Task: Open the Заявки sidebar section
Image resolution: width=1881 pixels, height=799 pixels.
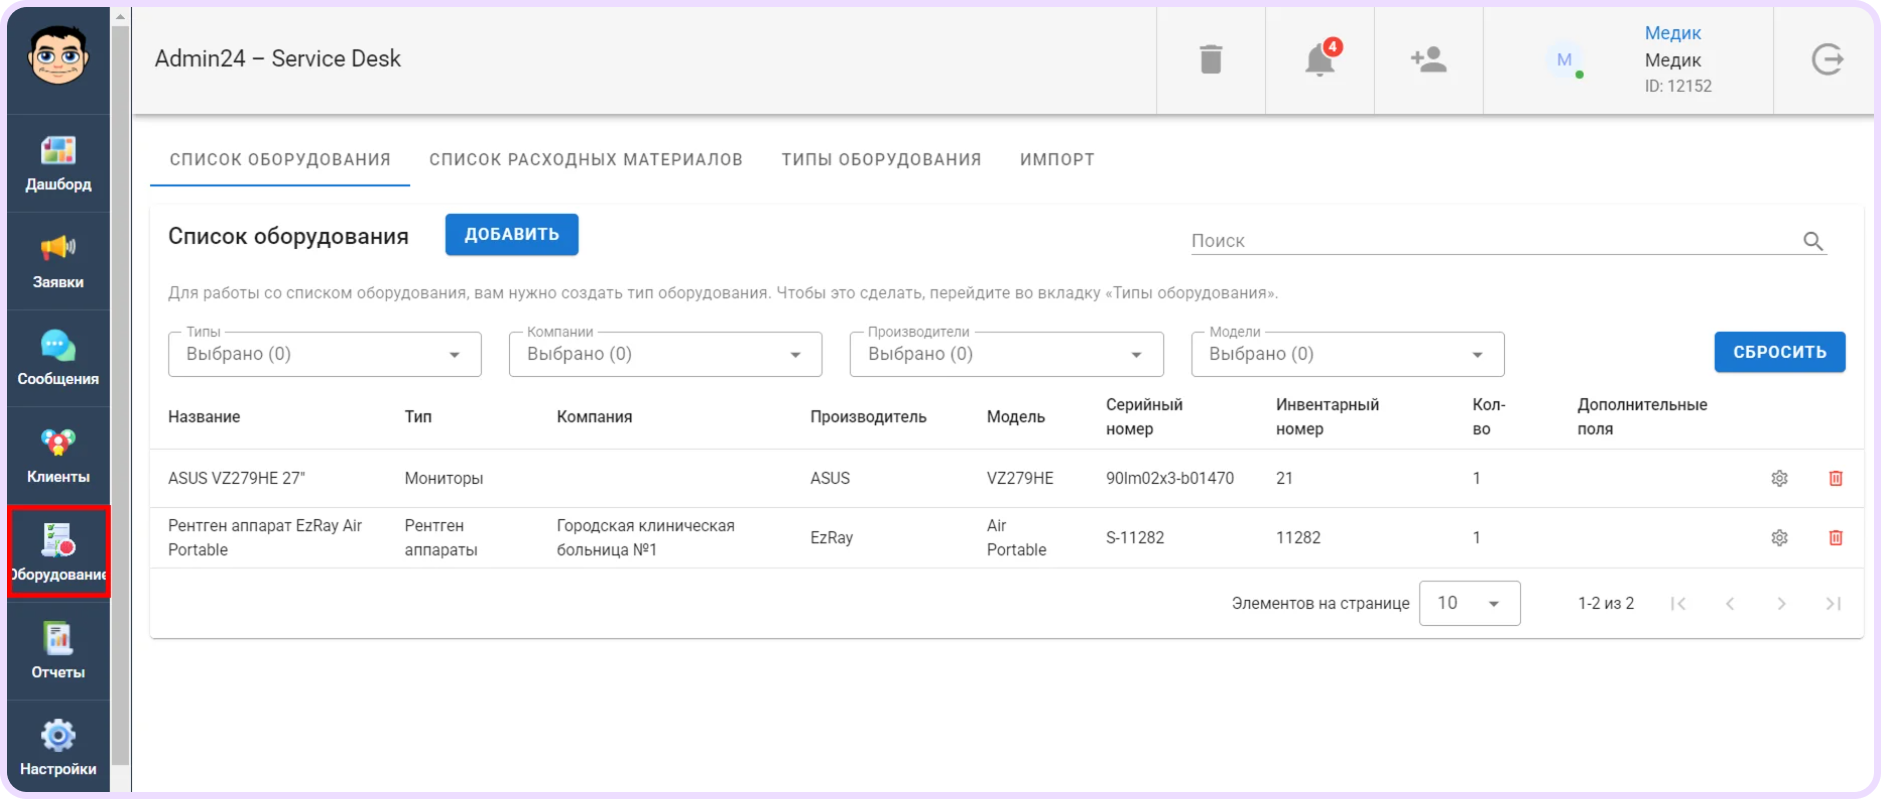Action: pos(58,261)
